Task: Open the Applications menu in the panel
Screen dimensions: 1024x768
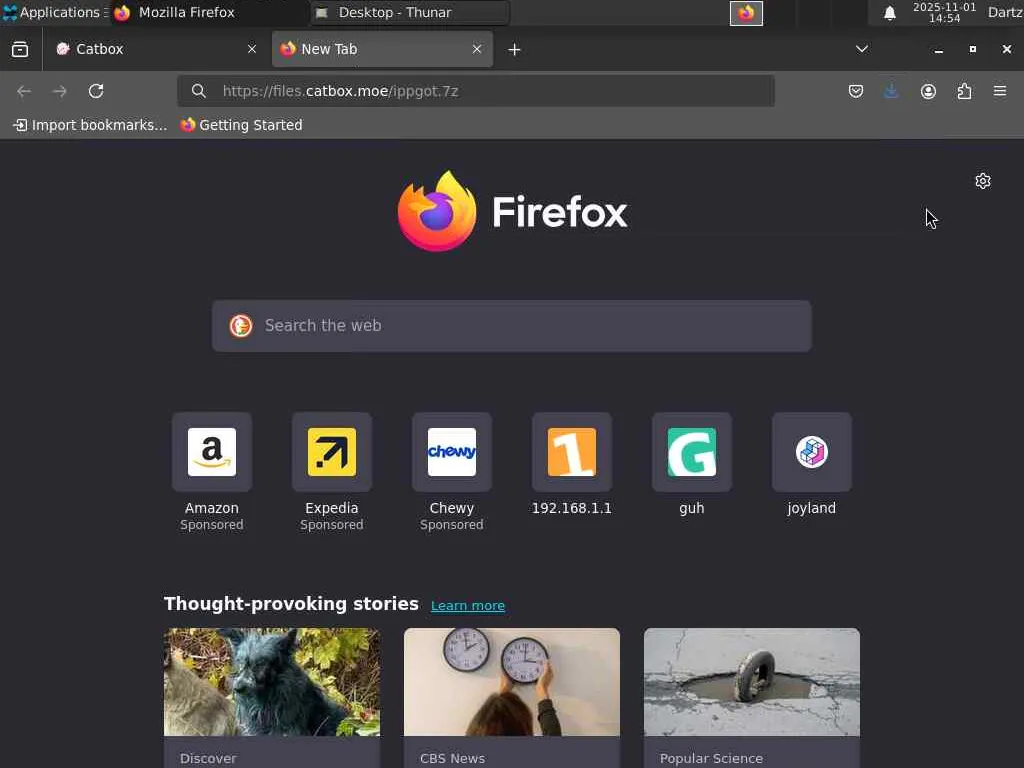Action: click(55, 12)
